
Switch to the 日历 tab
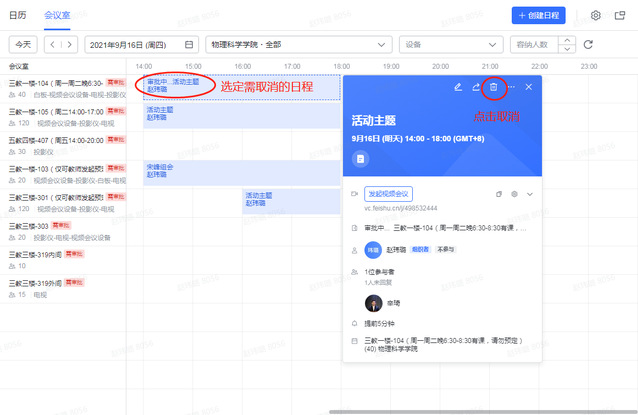pos(18,15)
